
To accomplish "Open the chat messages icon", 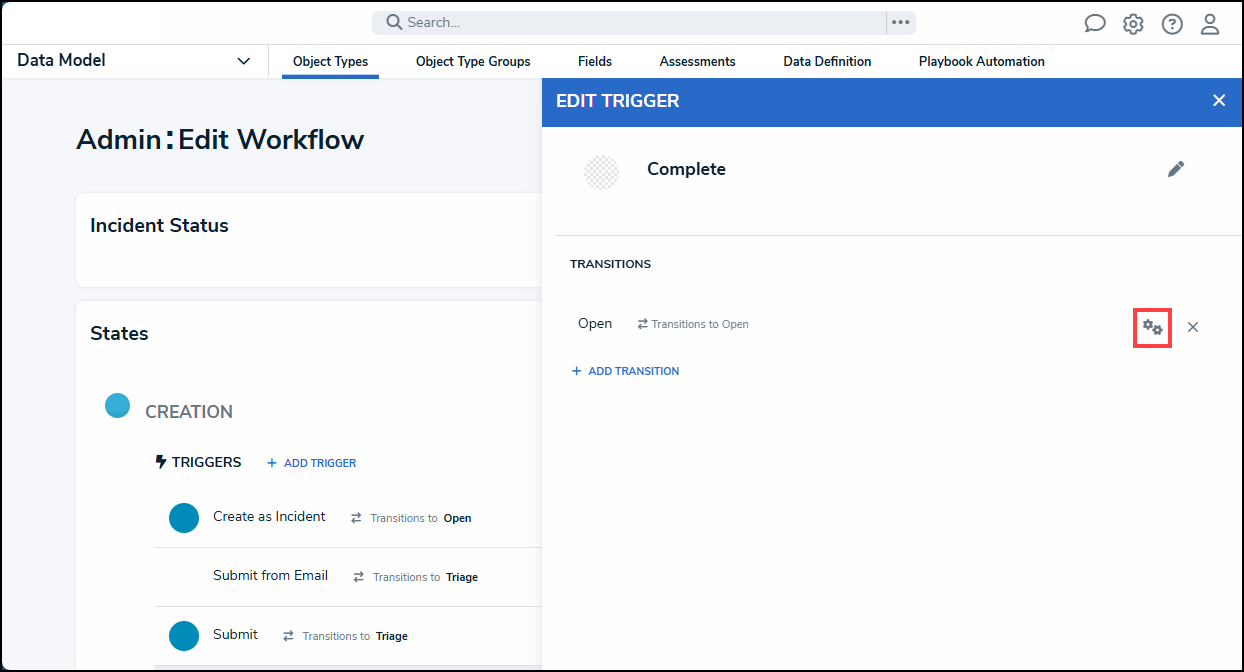I will point(1095,24).
